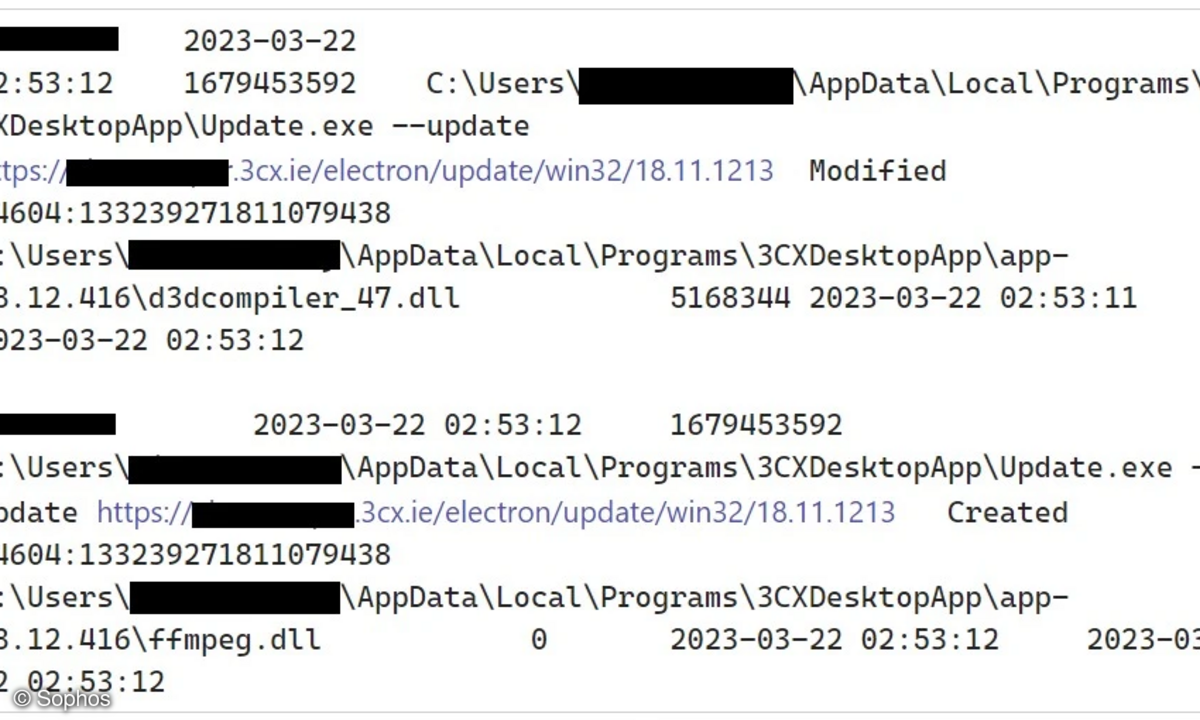
Task: Click the second 1679453592 timestamp after 02:53:12
Action: (x=756, y=425)
